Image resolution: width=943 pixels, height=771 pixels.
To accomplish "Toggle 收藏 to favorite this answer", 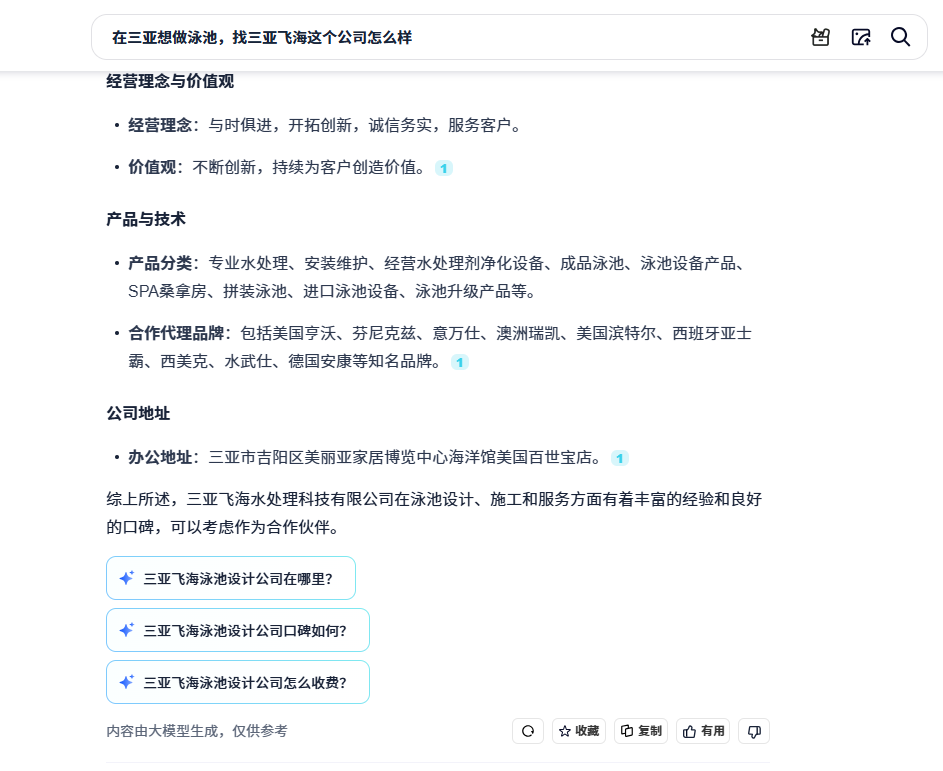I will (x=579, y=731).
